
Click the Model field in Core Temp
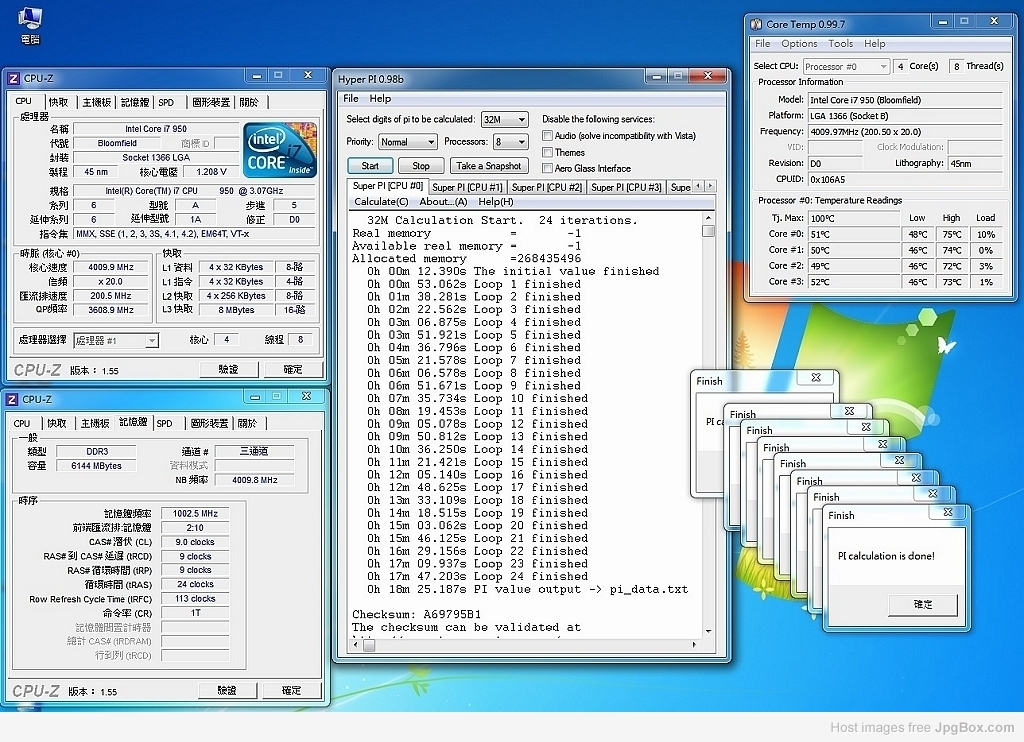904,100
